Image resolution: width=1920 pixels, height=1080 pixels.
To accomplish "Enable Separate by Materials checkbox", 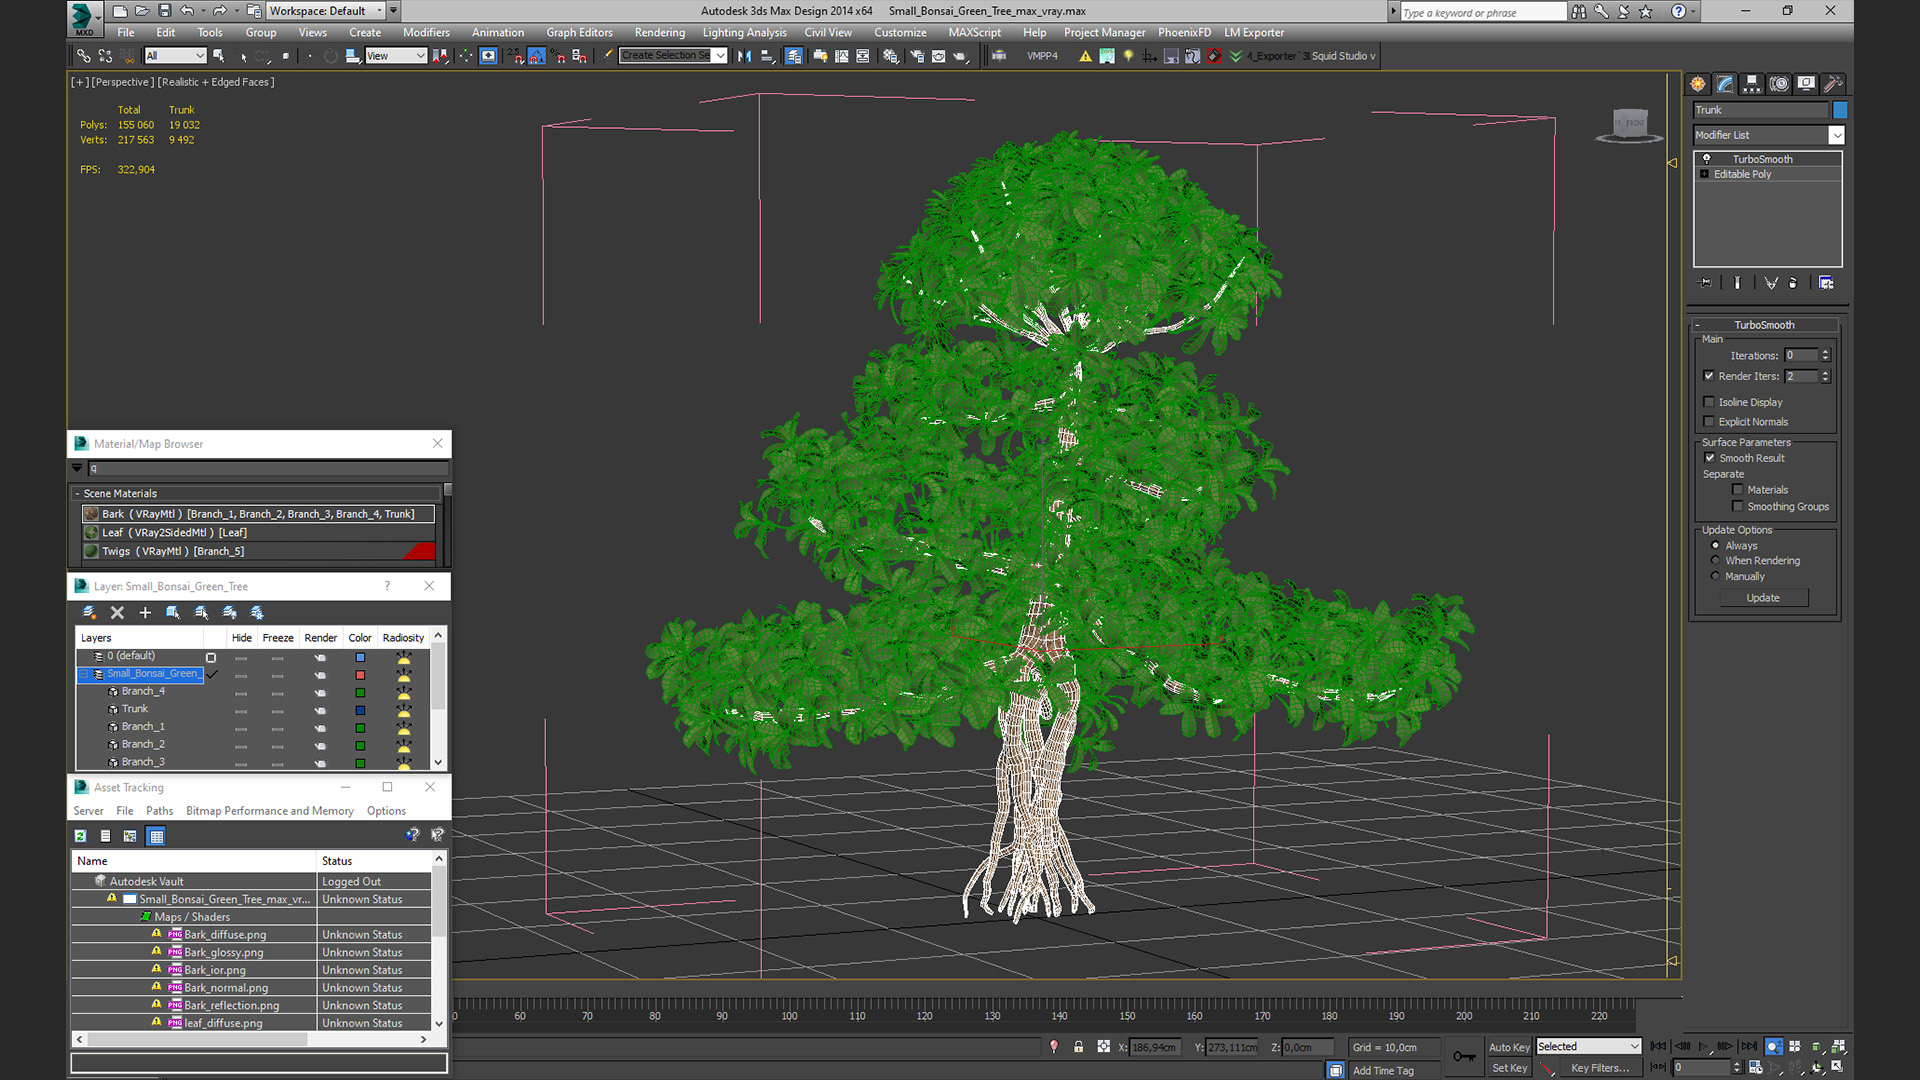I will point(1738,490).
